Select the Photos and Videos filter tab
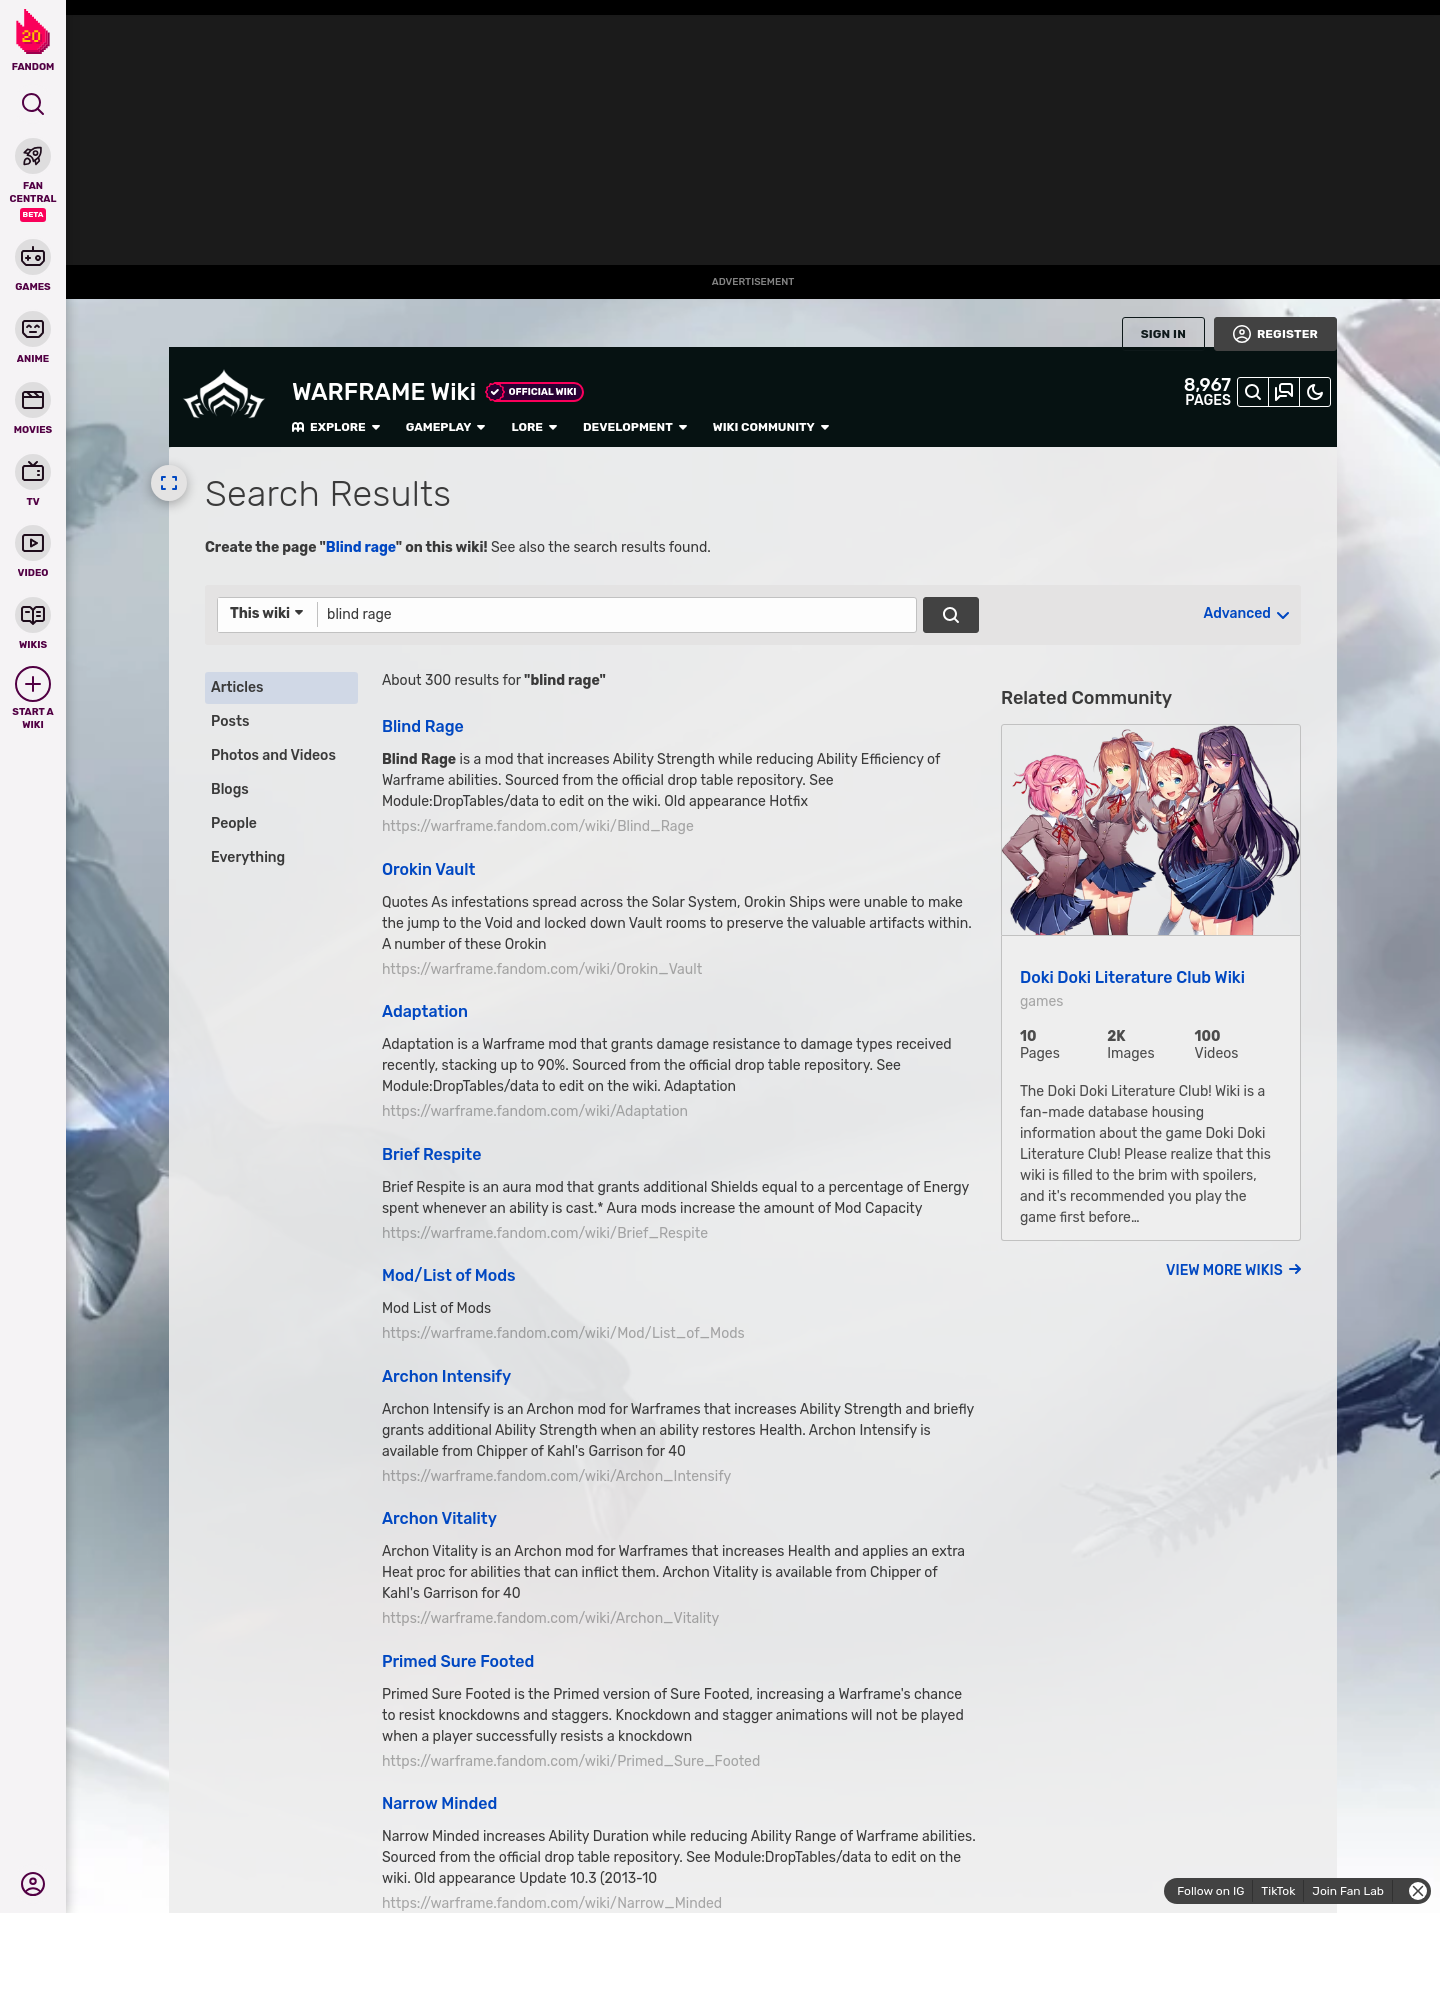 tap(273, 755)
